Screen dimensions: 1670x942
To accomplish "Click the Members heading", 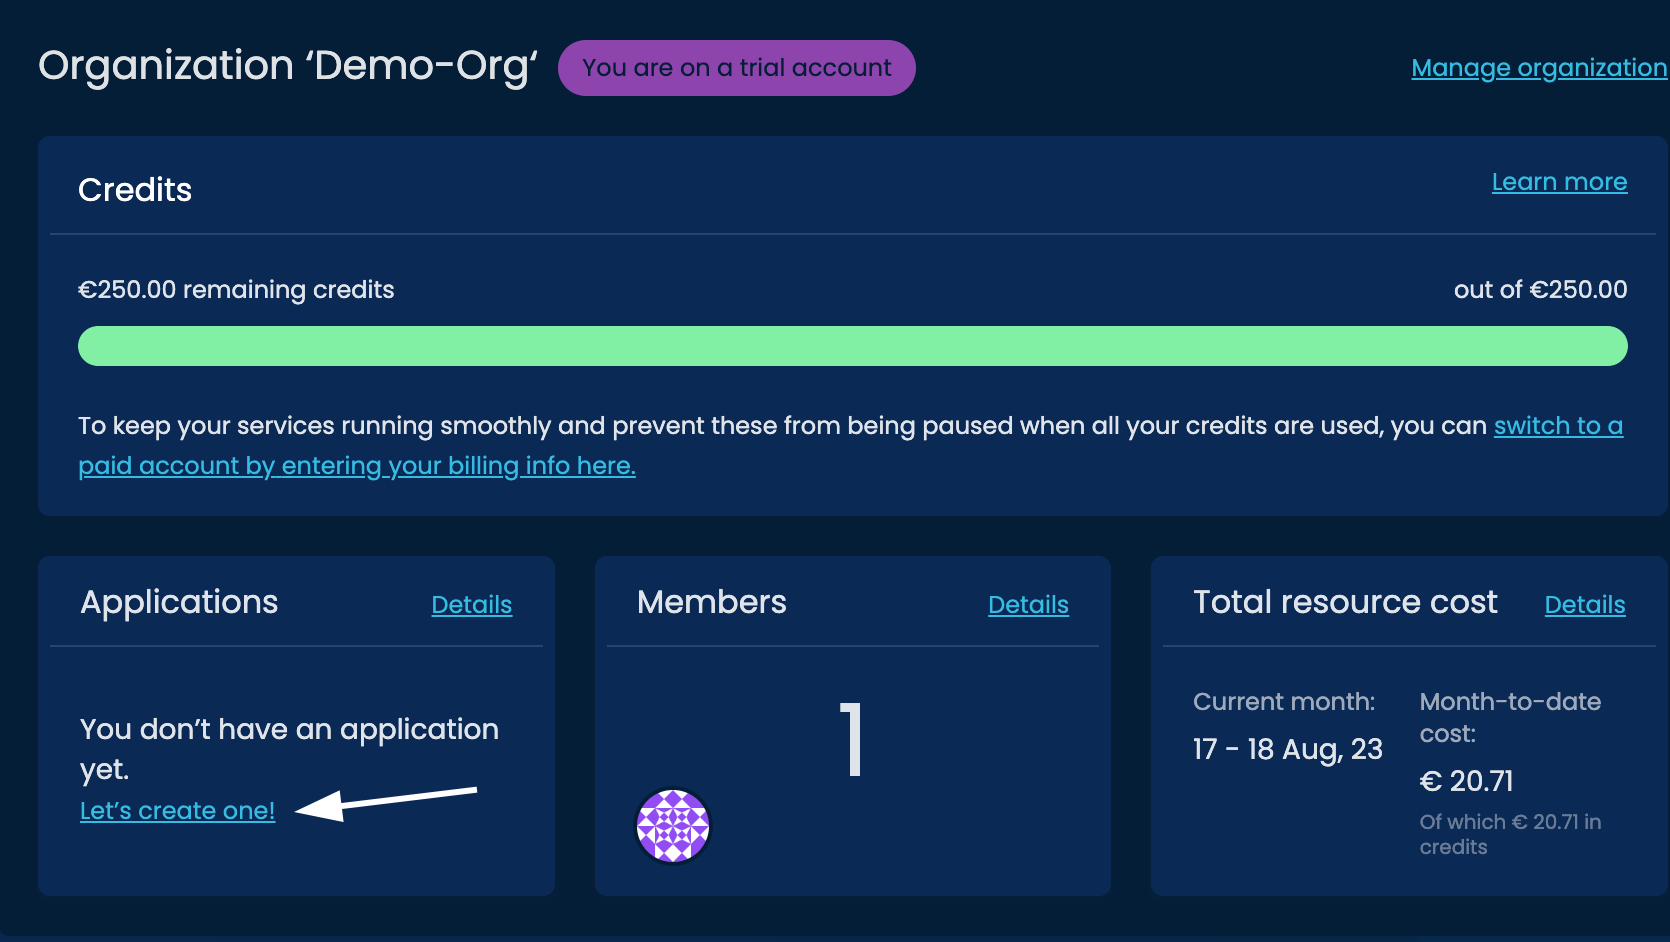I will pyautogui.click(x=712, y=602).
